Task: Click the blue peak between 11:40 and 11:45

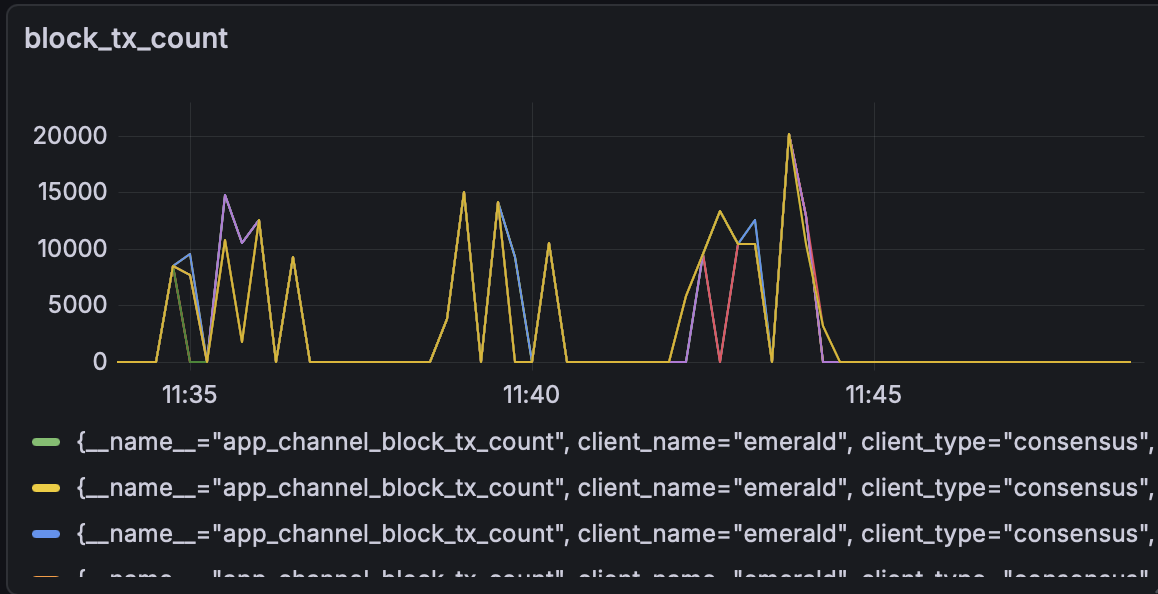Action: coord(755,221)
